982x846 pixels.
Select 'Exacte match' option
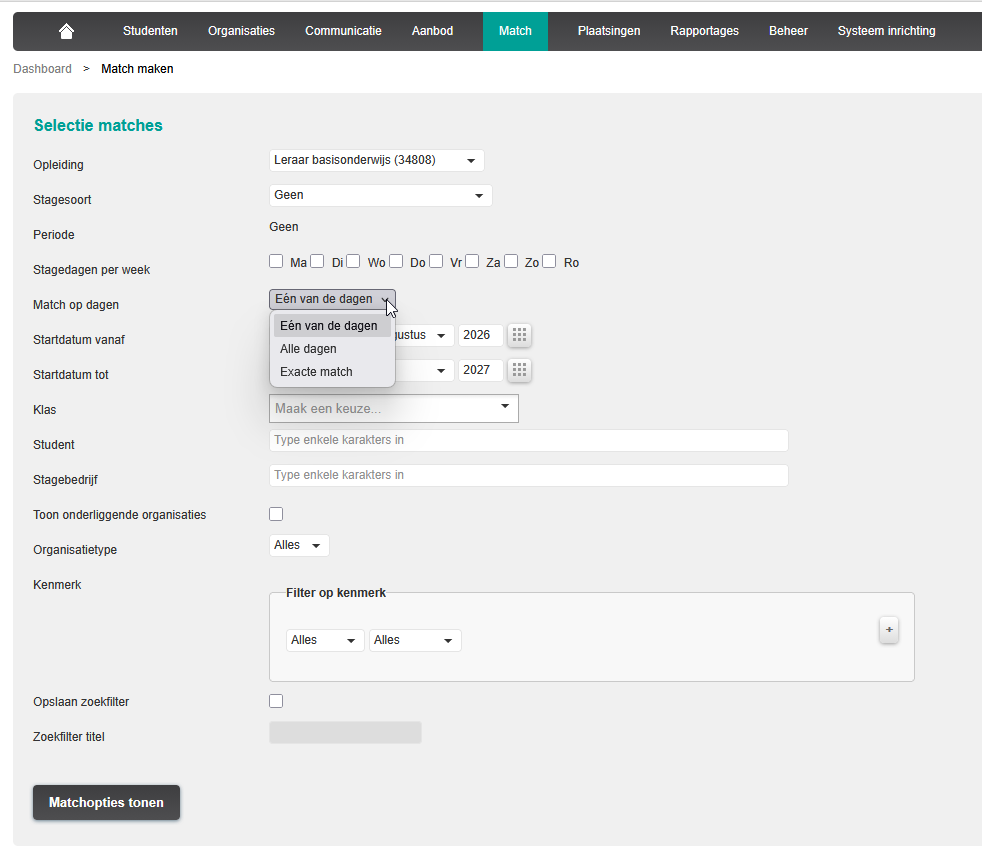point(332,372)
